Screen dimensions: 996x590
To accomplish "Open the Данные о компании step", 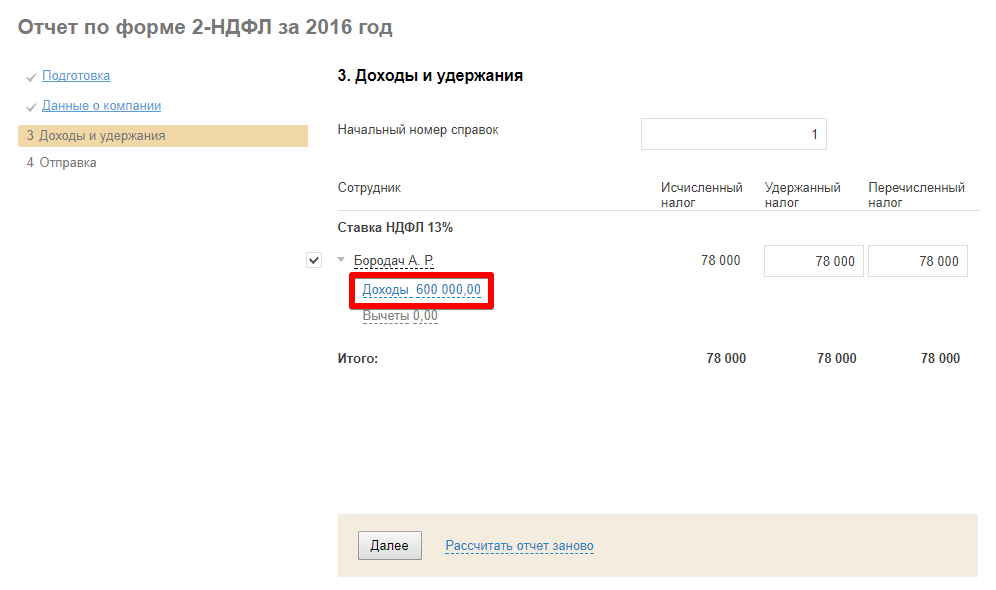I will (x=101, y=106).
